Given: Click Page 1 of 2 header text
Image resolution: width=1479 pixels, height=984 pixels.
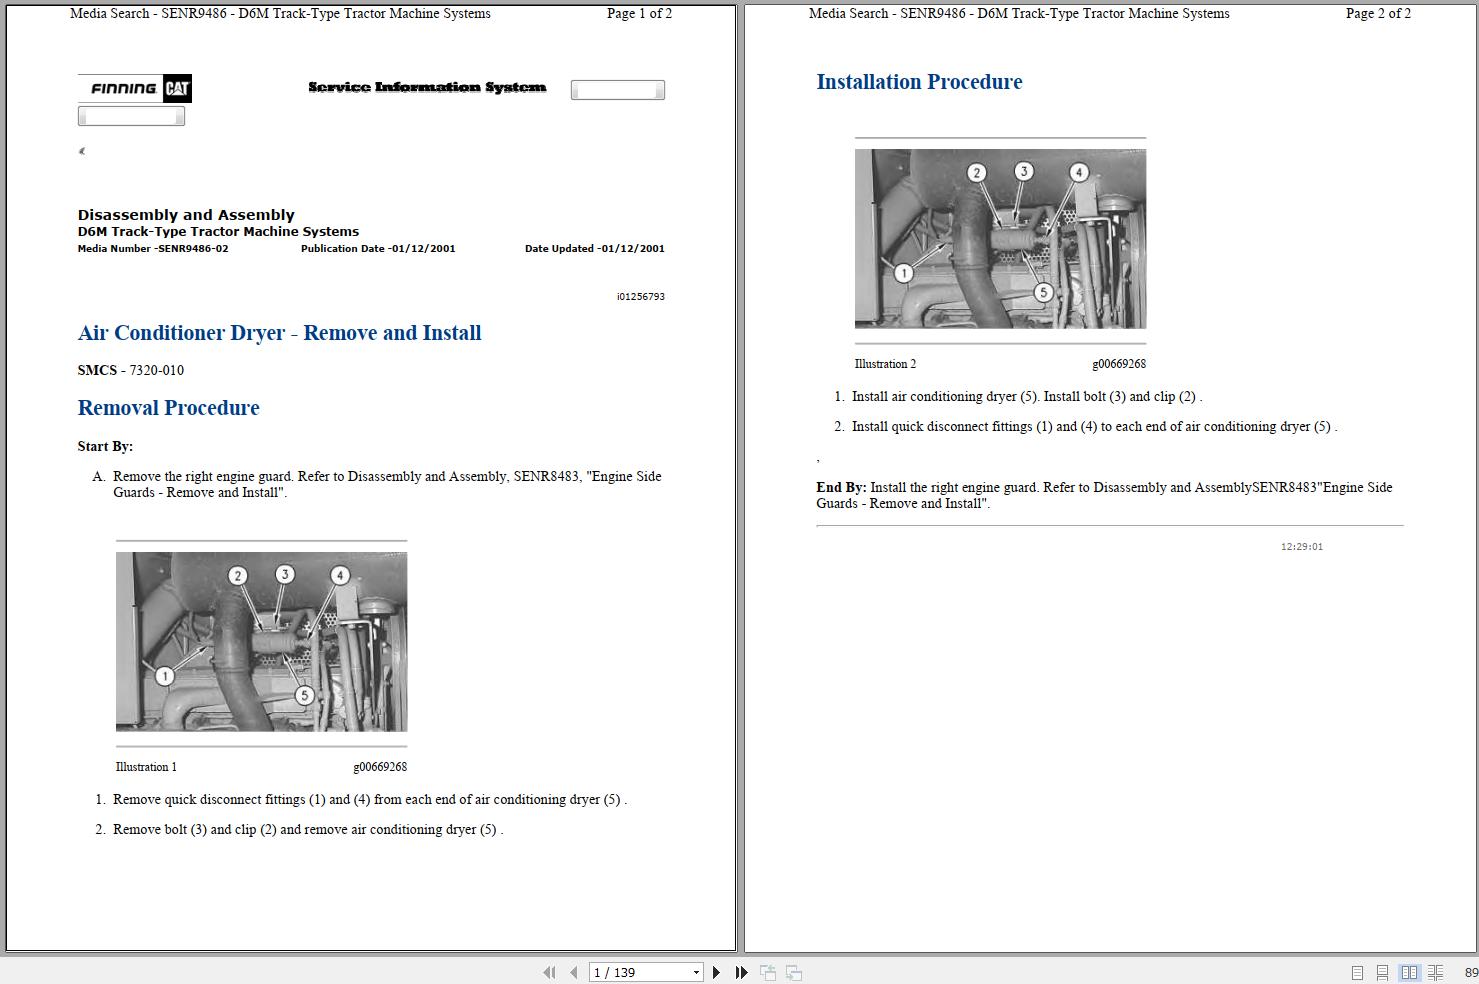Looking at the screenshot, I should [639, 13].
